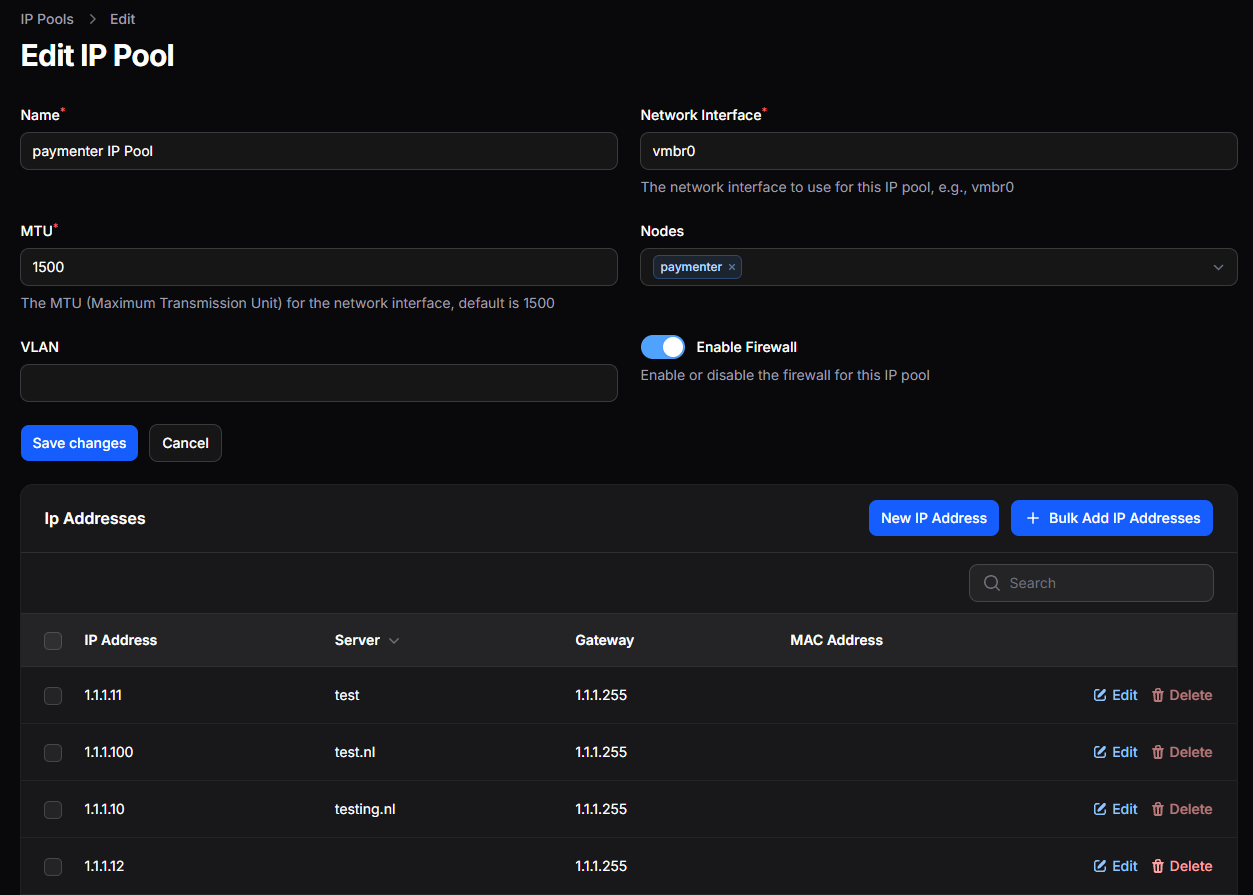Click the trash icon for 1.1.1.100 row
This screenshot has width=1253, height=895.
point(1158,752)
